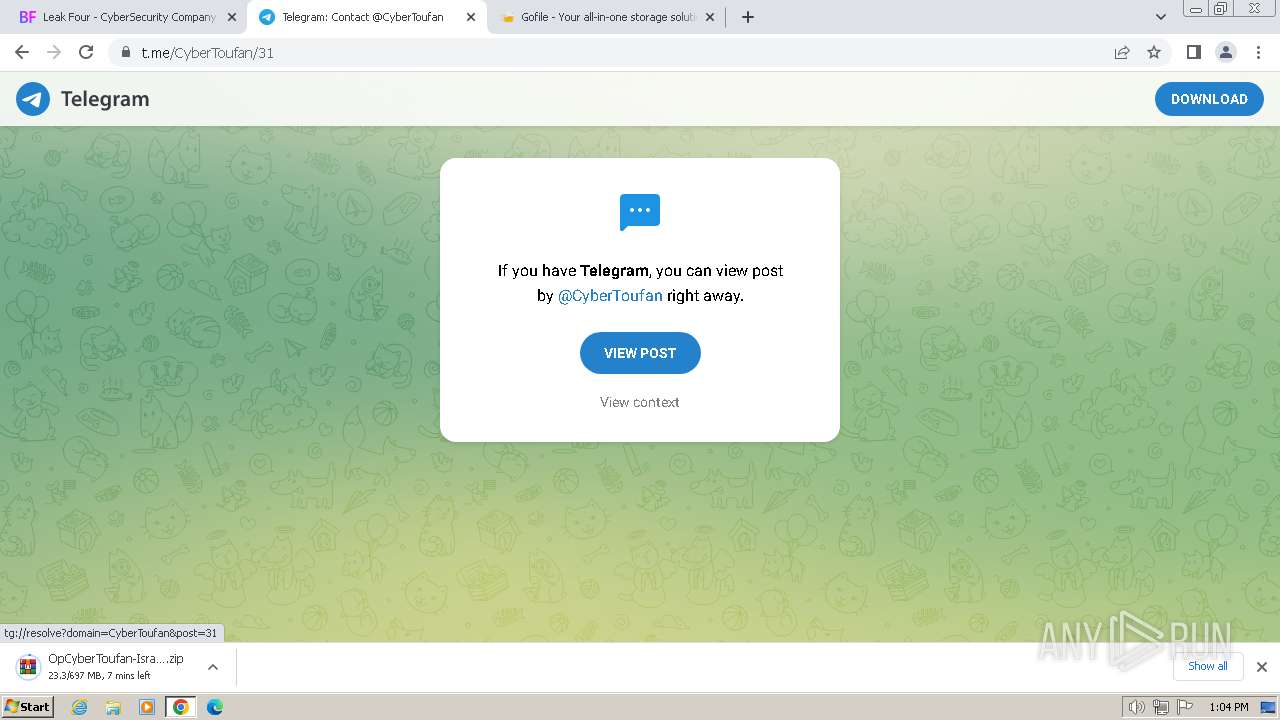
Task: Switch to Telegram Contact @CyberToufan tab
Action: click(x=367, y=17)
